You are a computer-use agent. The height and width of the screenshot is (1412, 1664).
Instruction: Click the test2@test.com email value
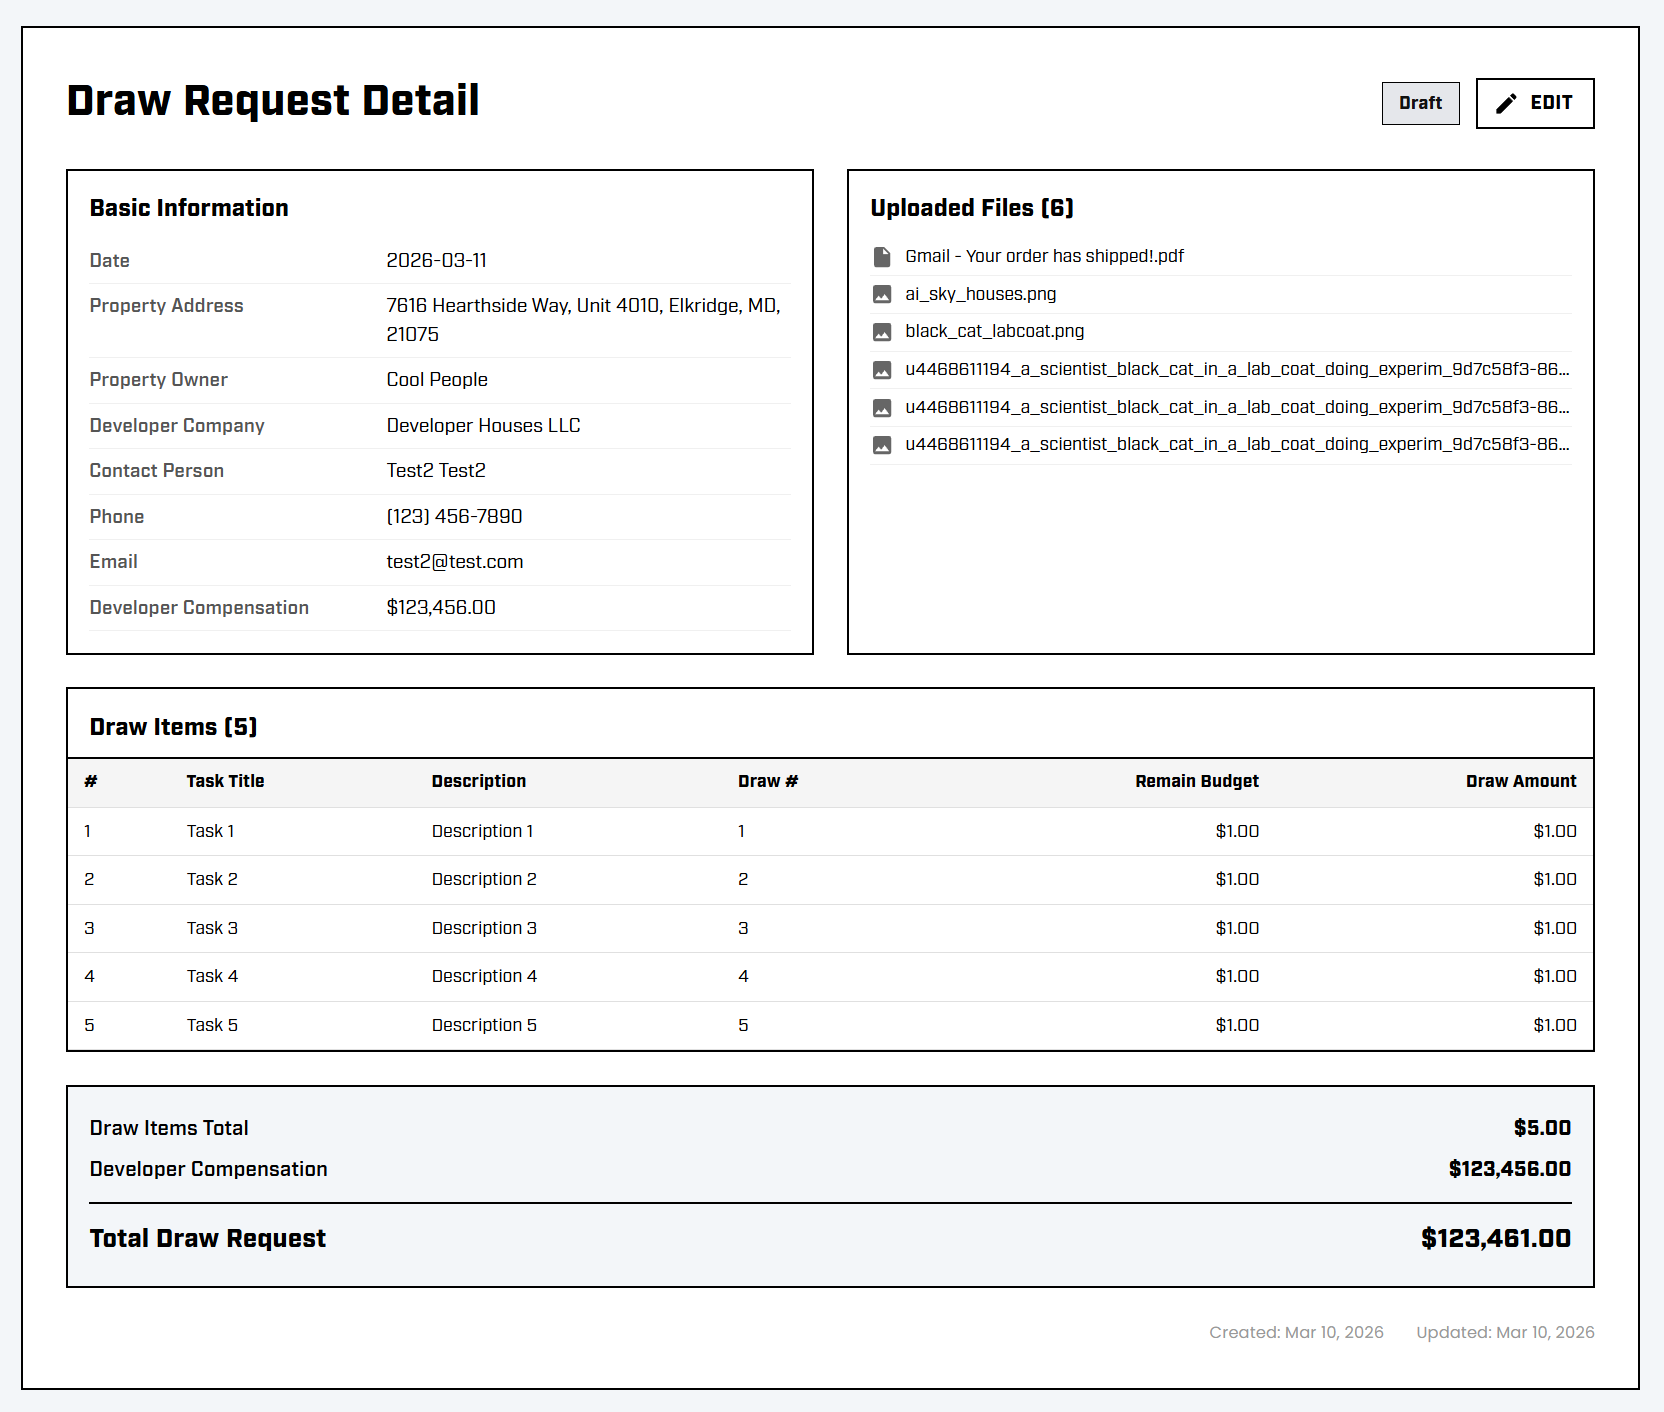click(455, 562)
